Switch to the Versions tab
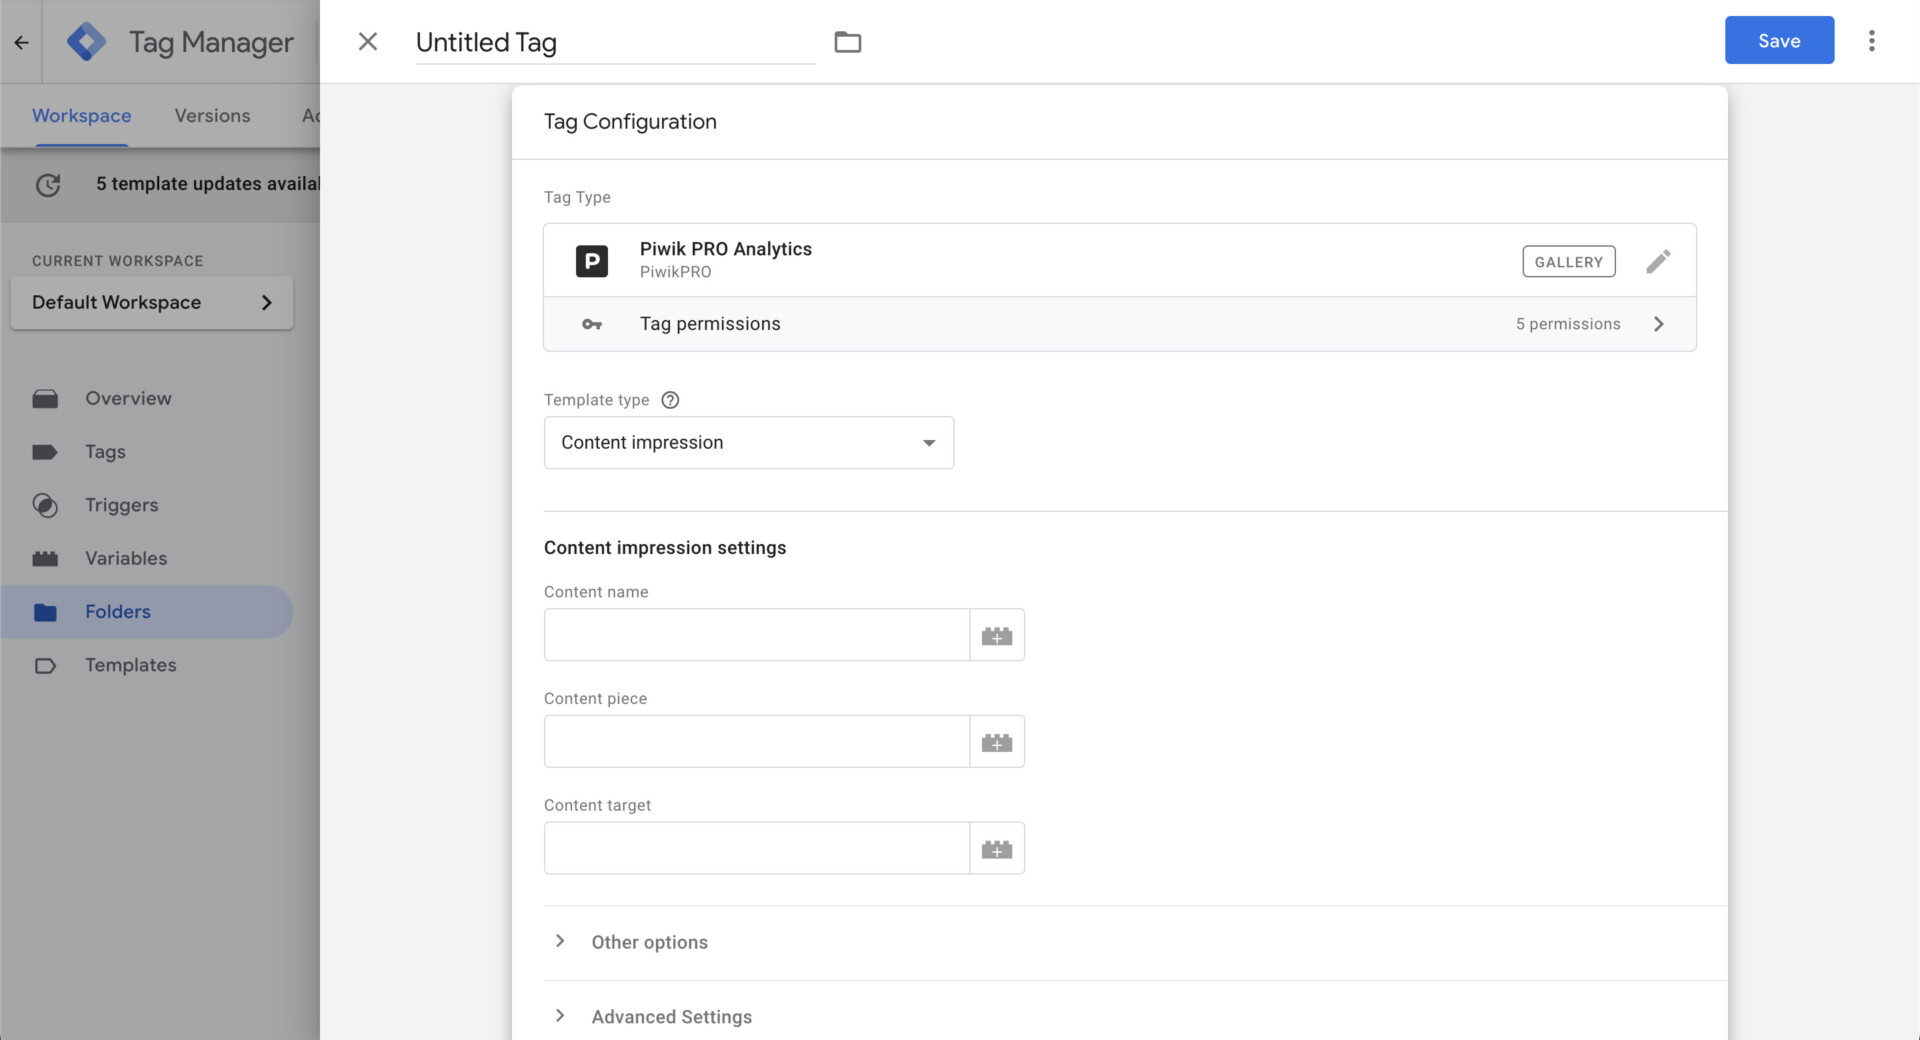Image resolution: width=1920 pixels, height=1040 pixels. point(212,115)
